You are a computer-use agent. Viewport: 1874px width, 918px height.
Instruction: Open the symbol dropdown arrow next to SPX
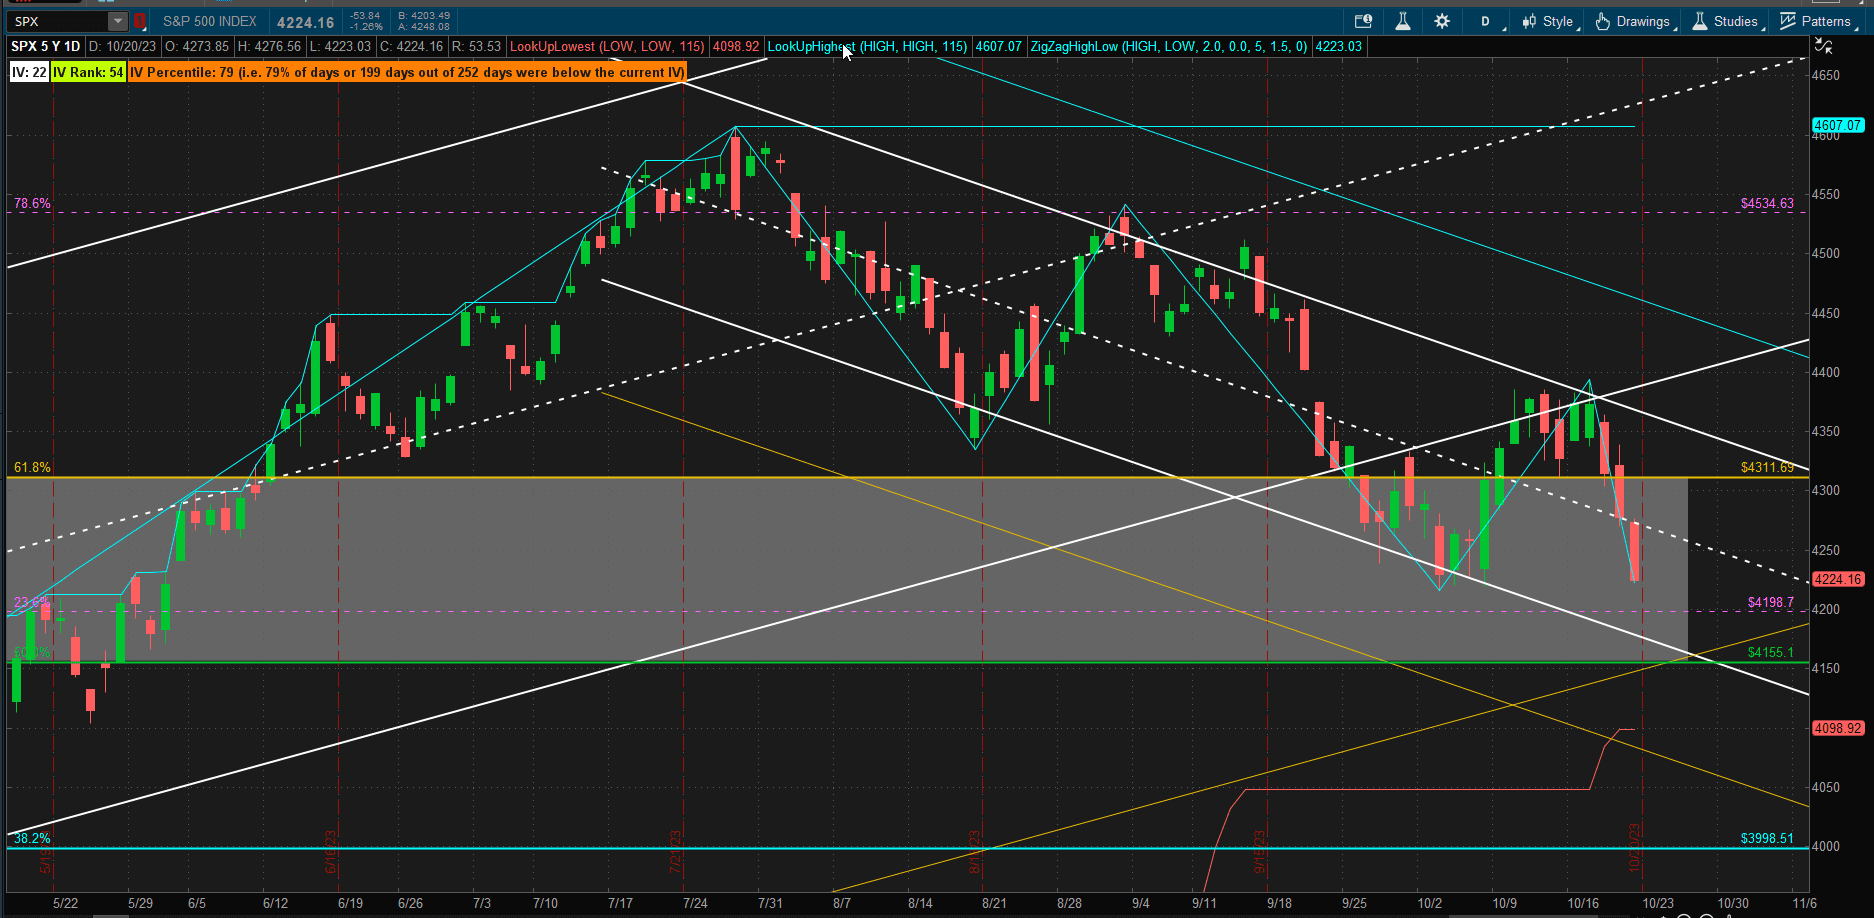coord(118,21)
